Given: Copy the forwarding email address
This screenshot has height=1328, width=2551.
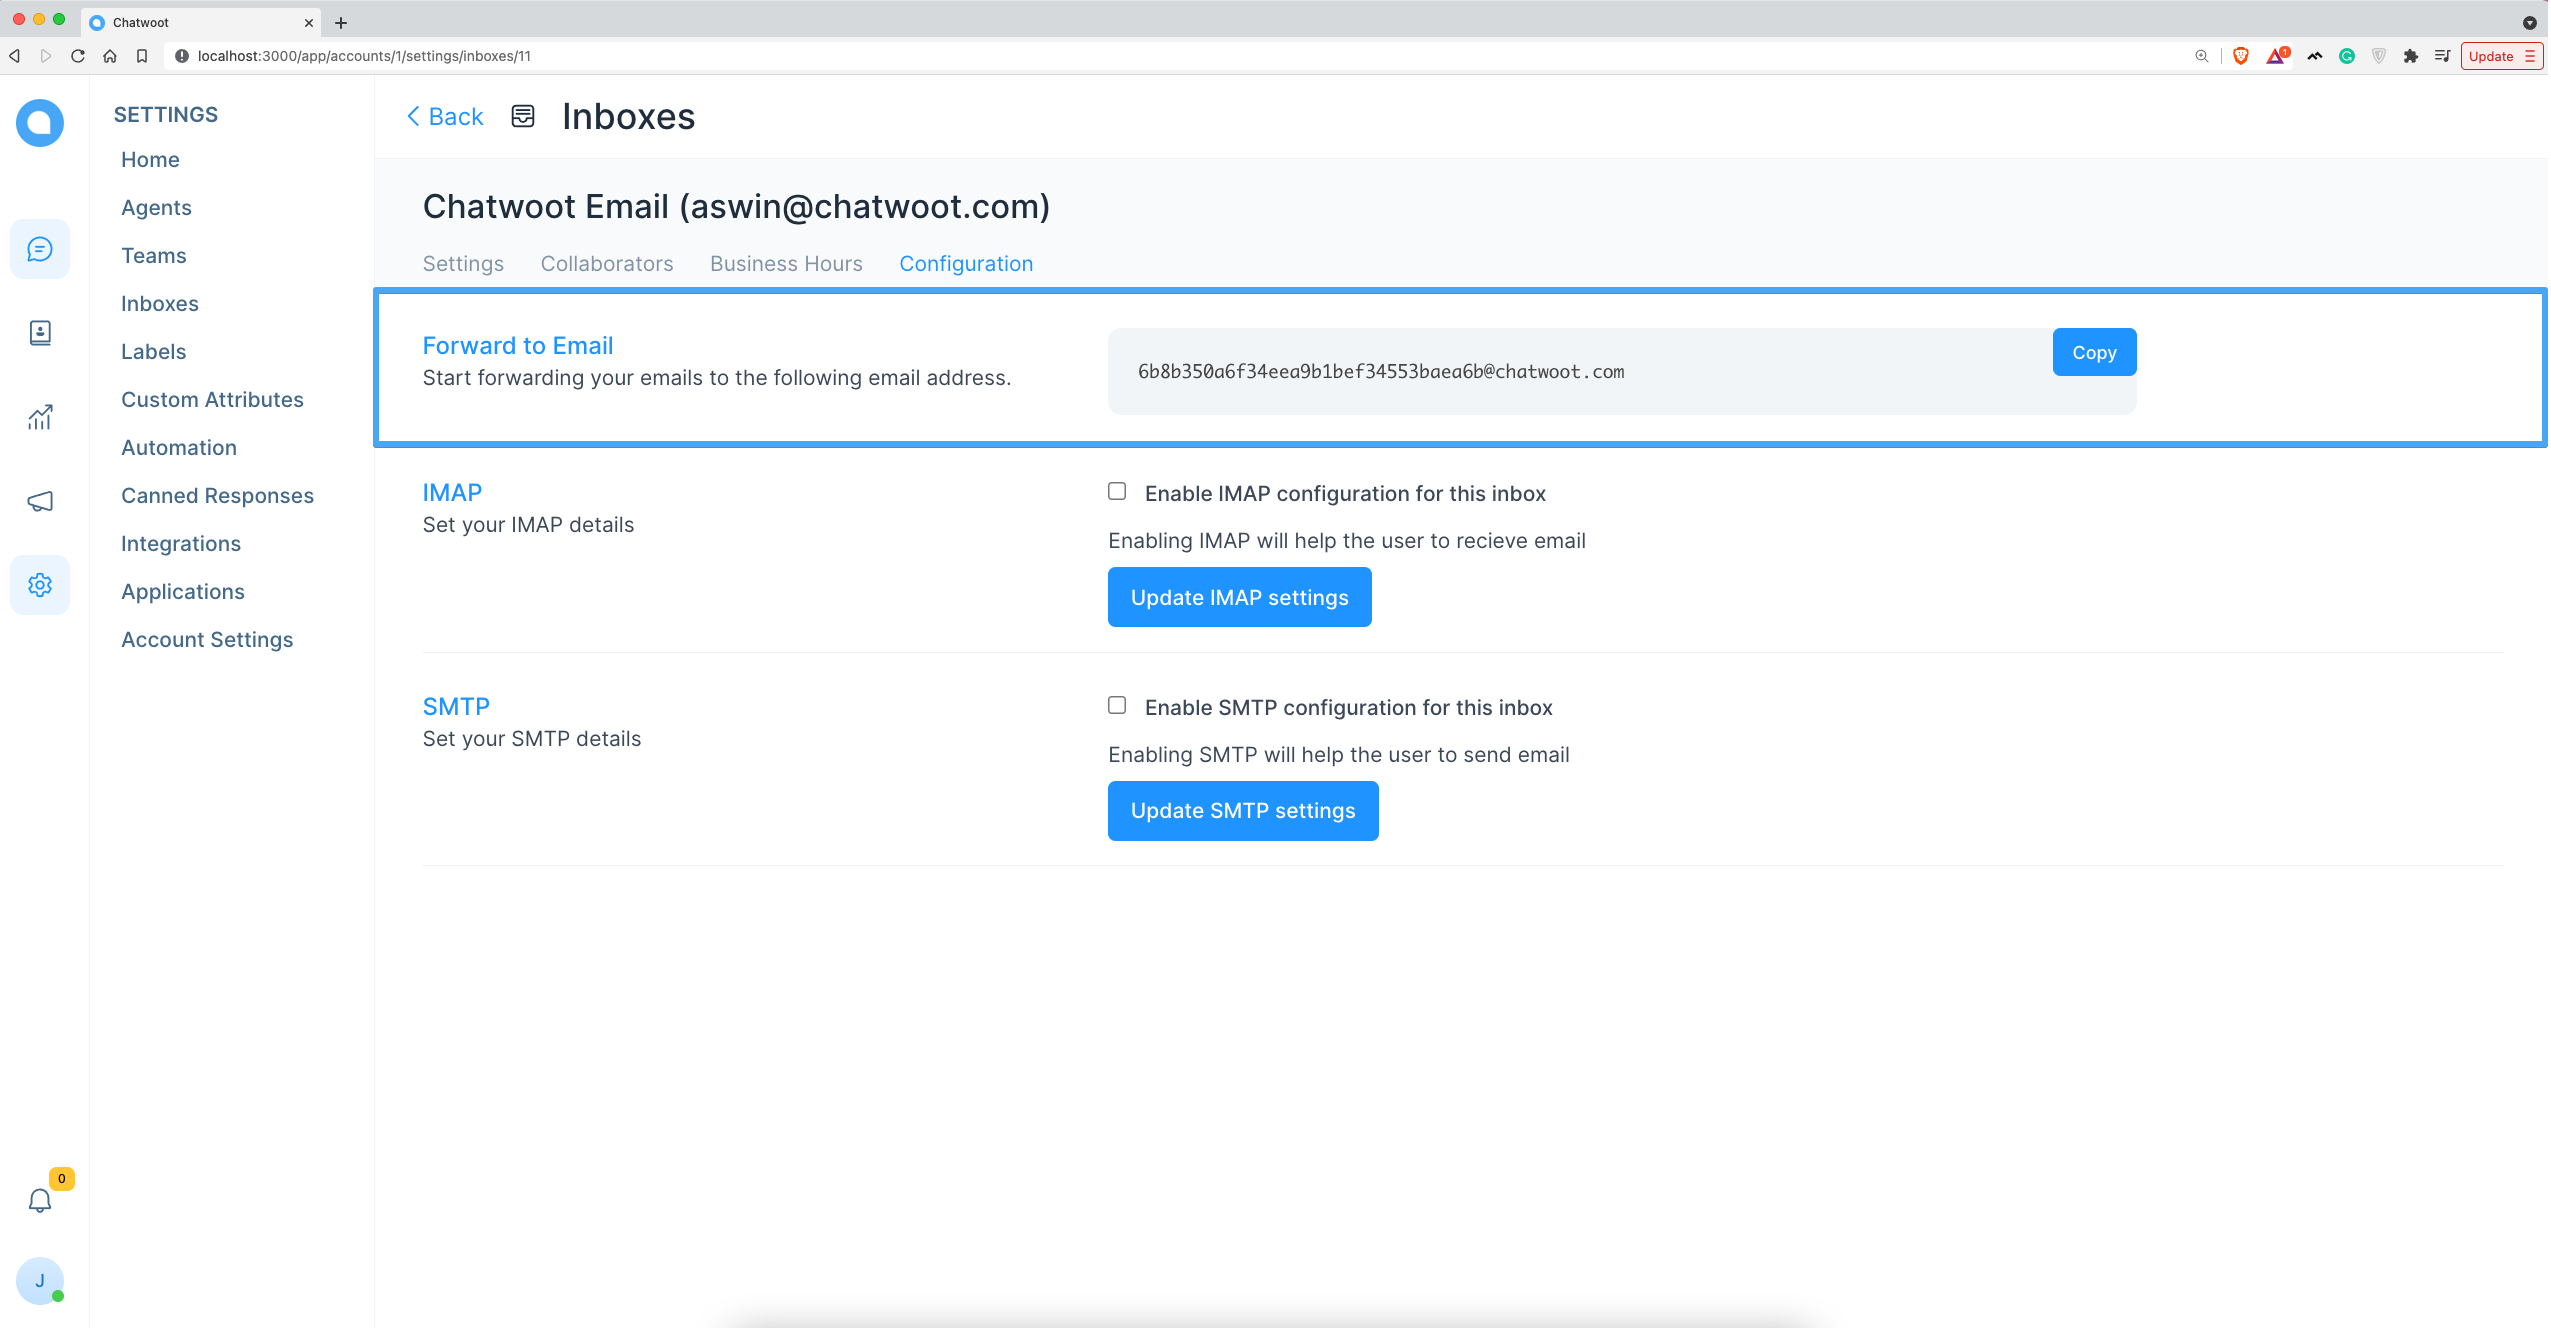Looking at the screenshot, I should pos(2094,353).
